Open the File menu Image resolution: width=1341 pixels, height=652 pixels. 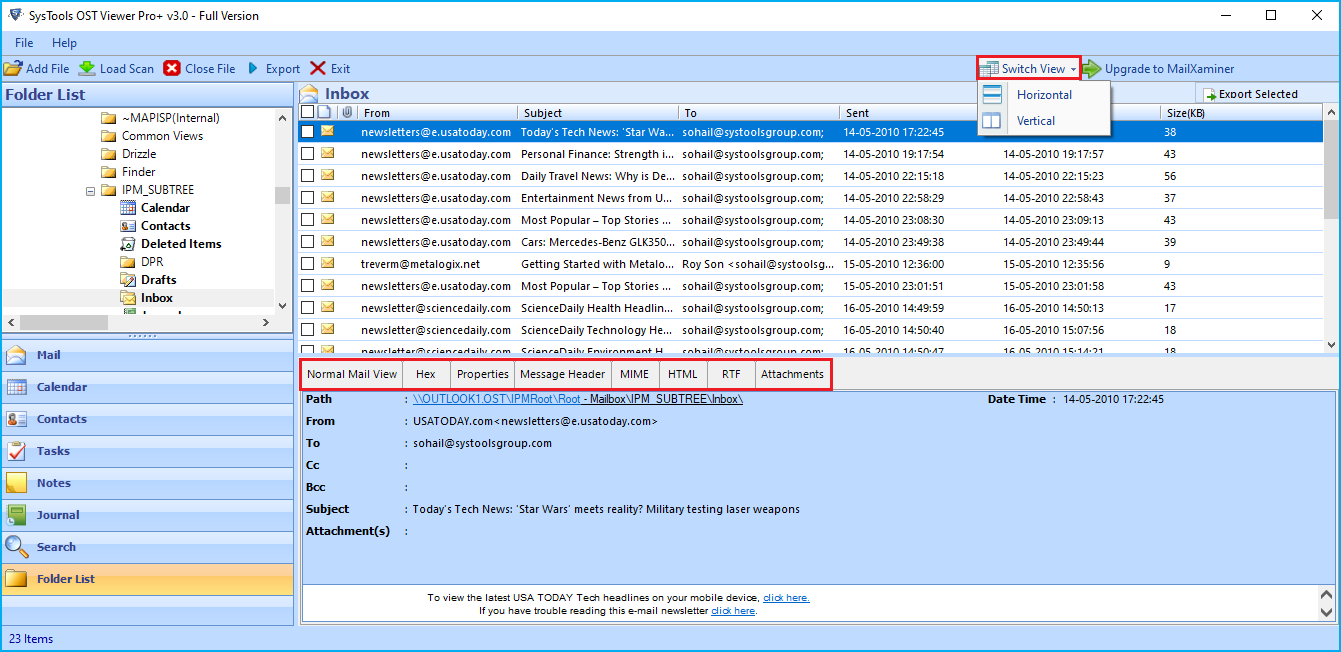(x=24, y=43)
